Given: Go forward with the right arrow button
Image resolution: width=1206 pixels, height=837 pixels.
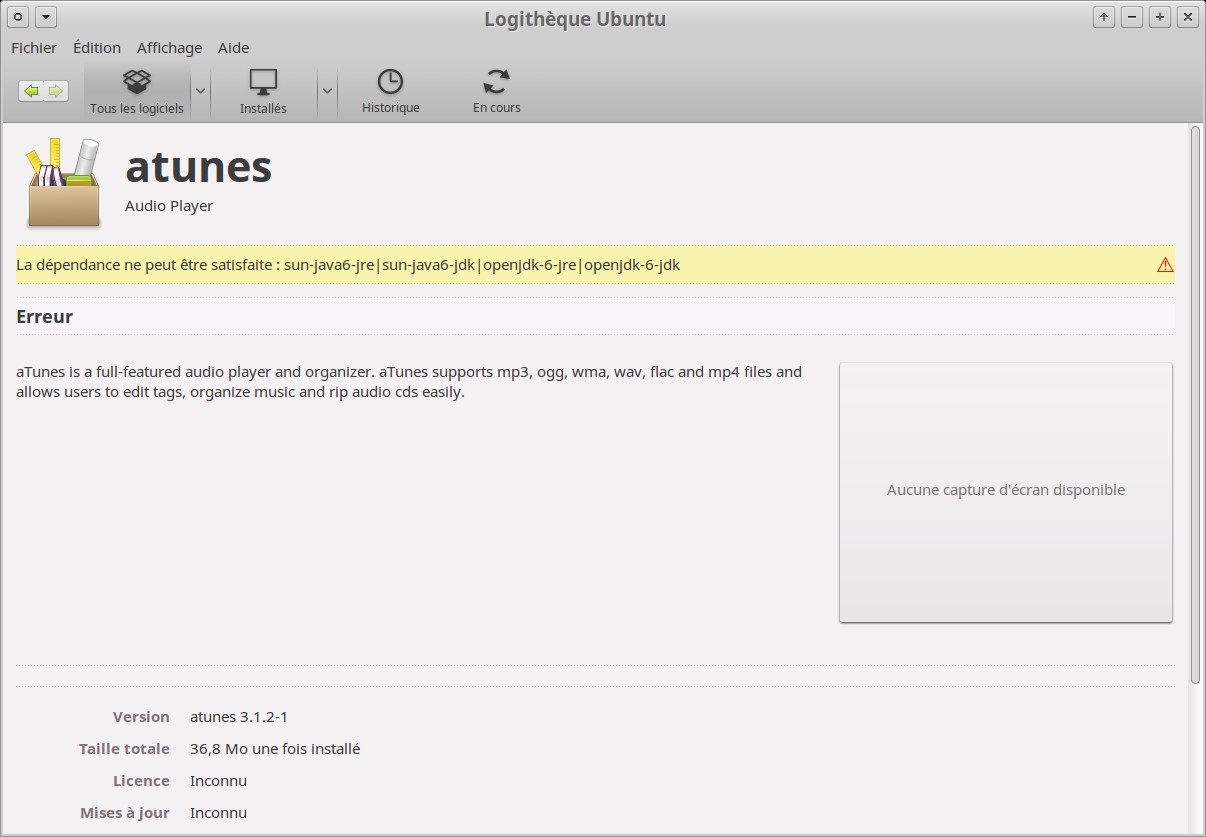Looking at the screenshot, I should tap(56, 91).
